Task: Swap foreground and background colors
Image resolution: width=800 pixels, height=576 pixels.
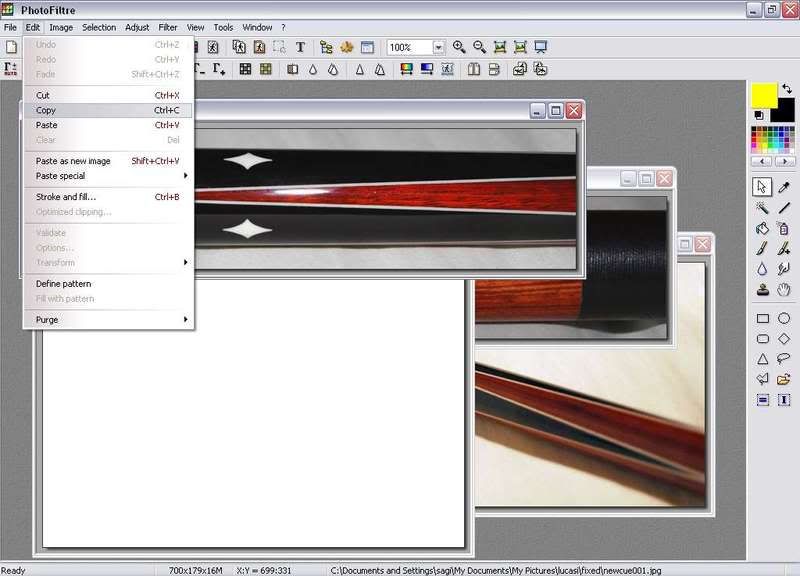Action: (x=787, y=89)
